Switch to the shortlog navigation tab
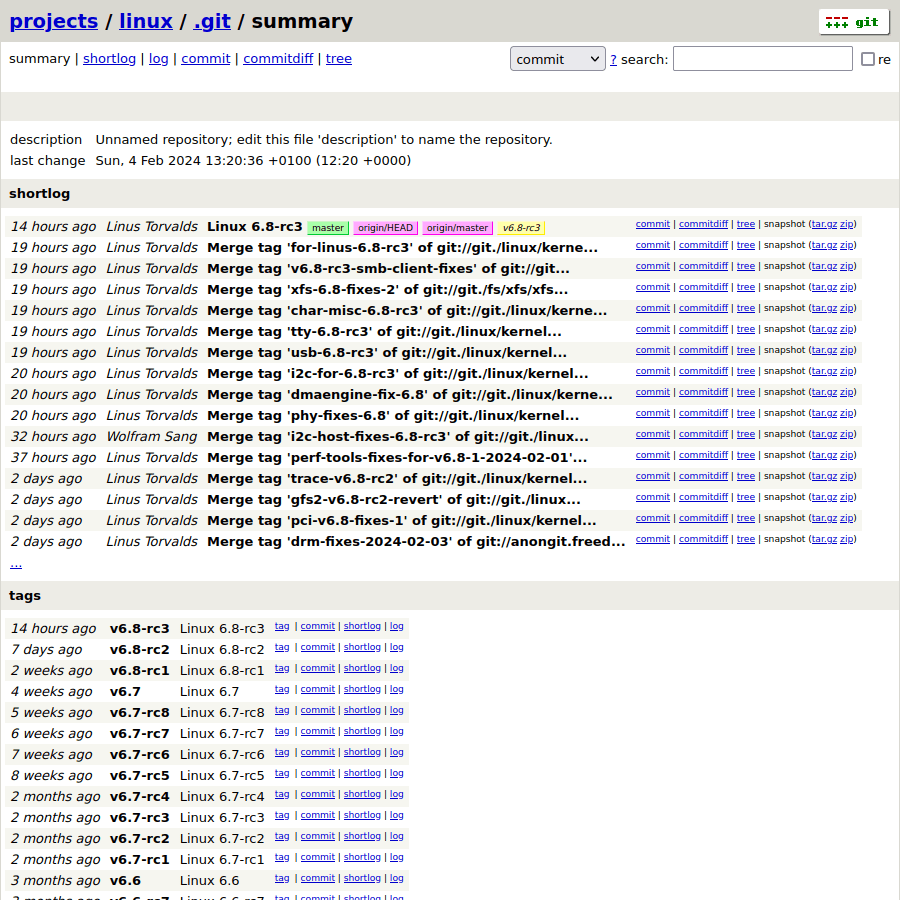900x900 pixels. (x=110, y=59)
